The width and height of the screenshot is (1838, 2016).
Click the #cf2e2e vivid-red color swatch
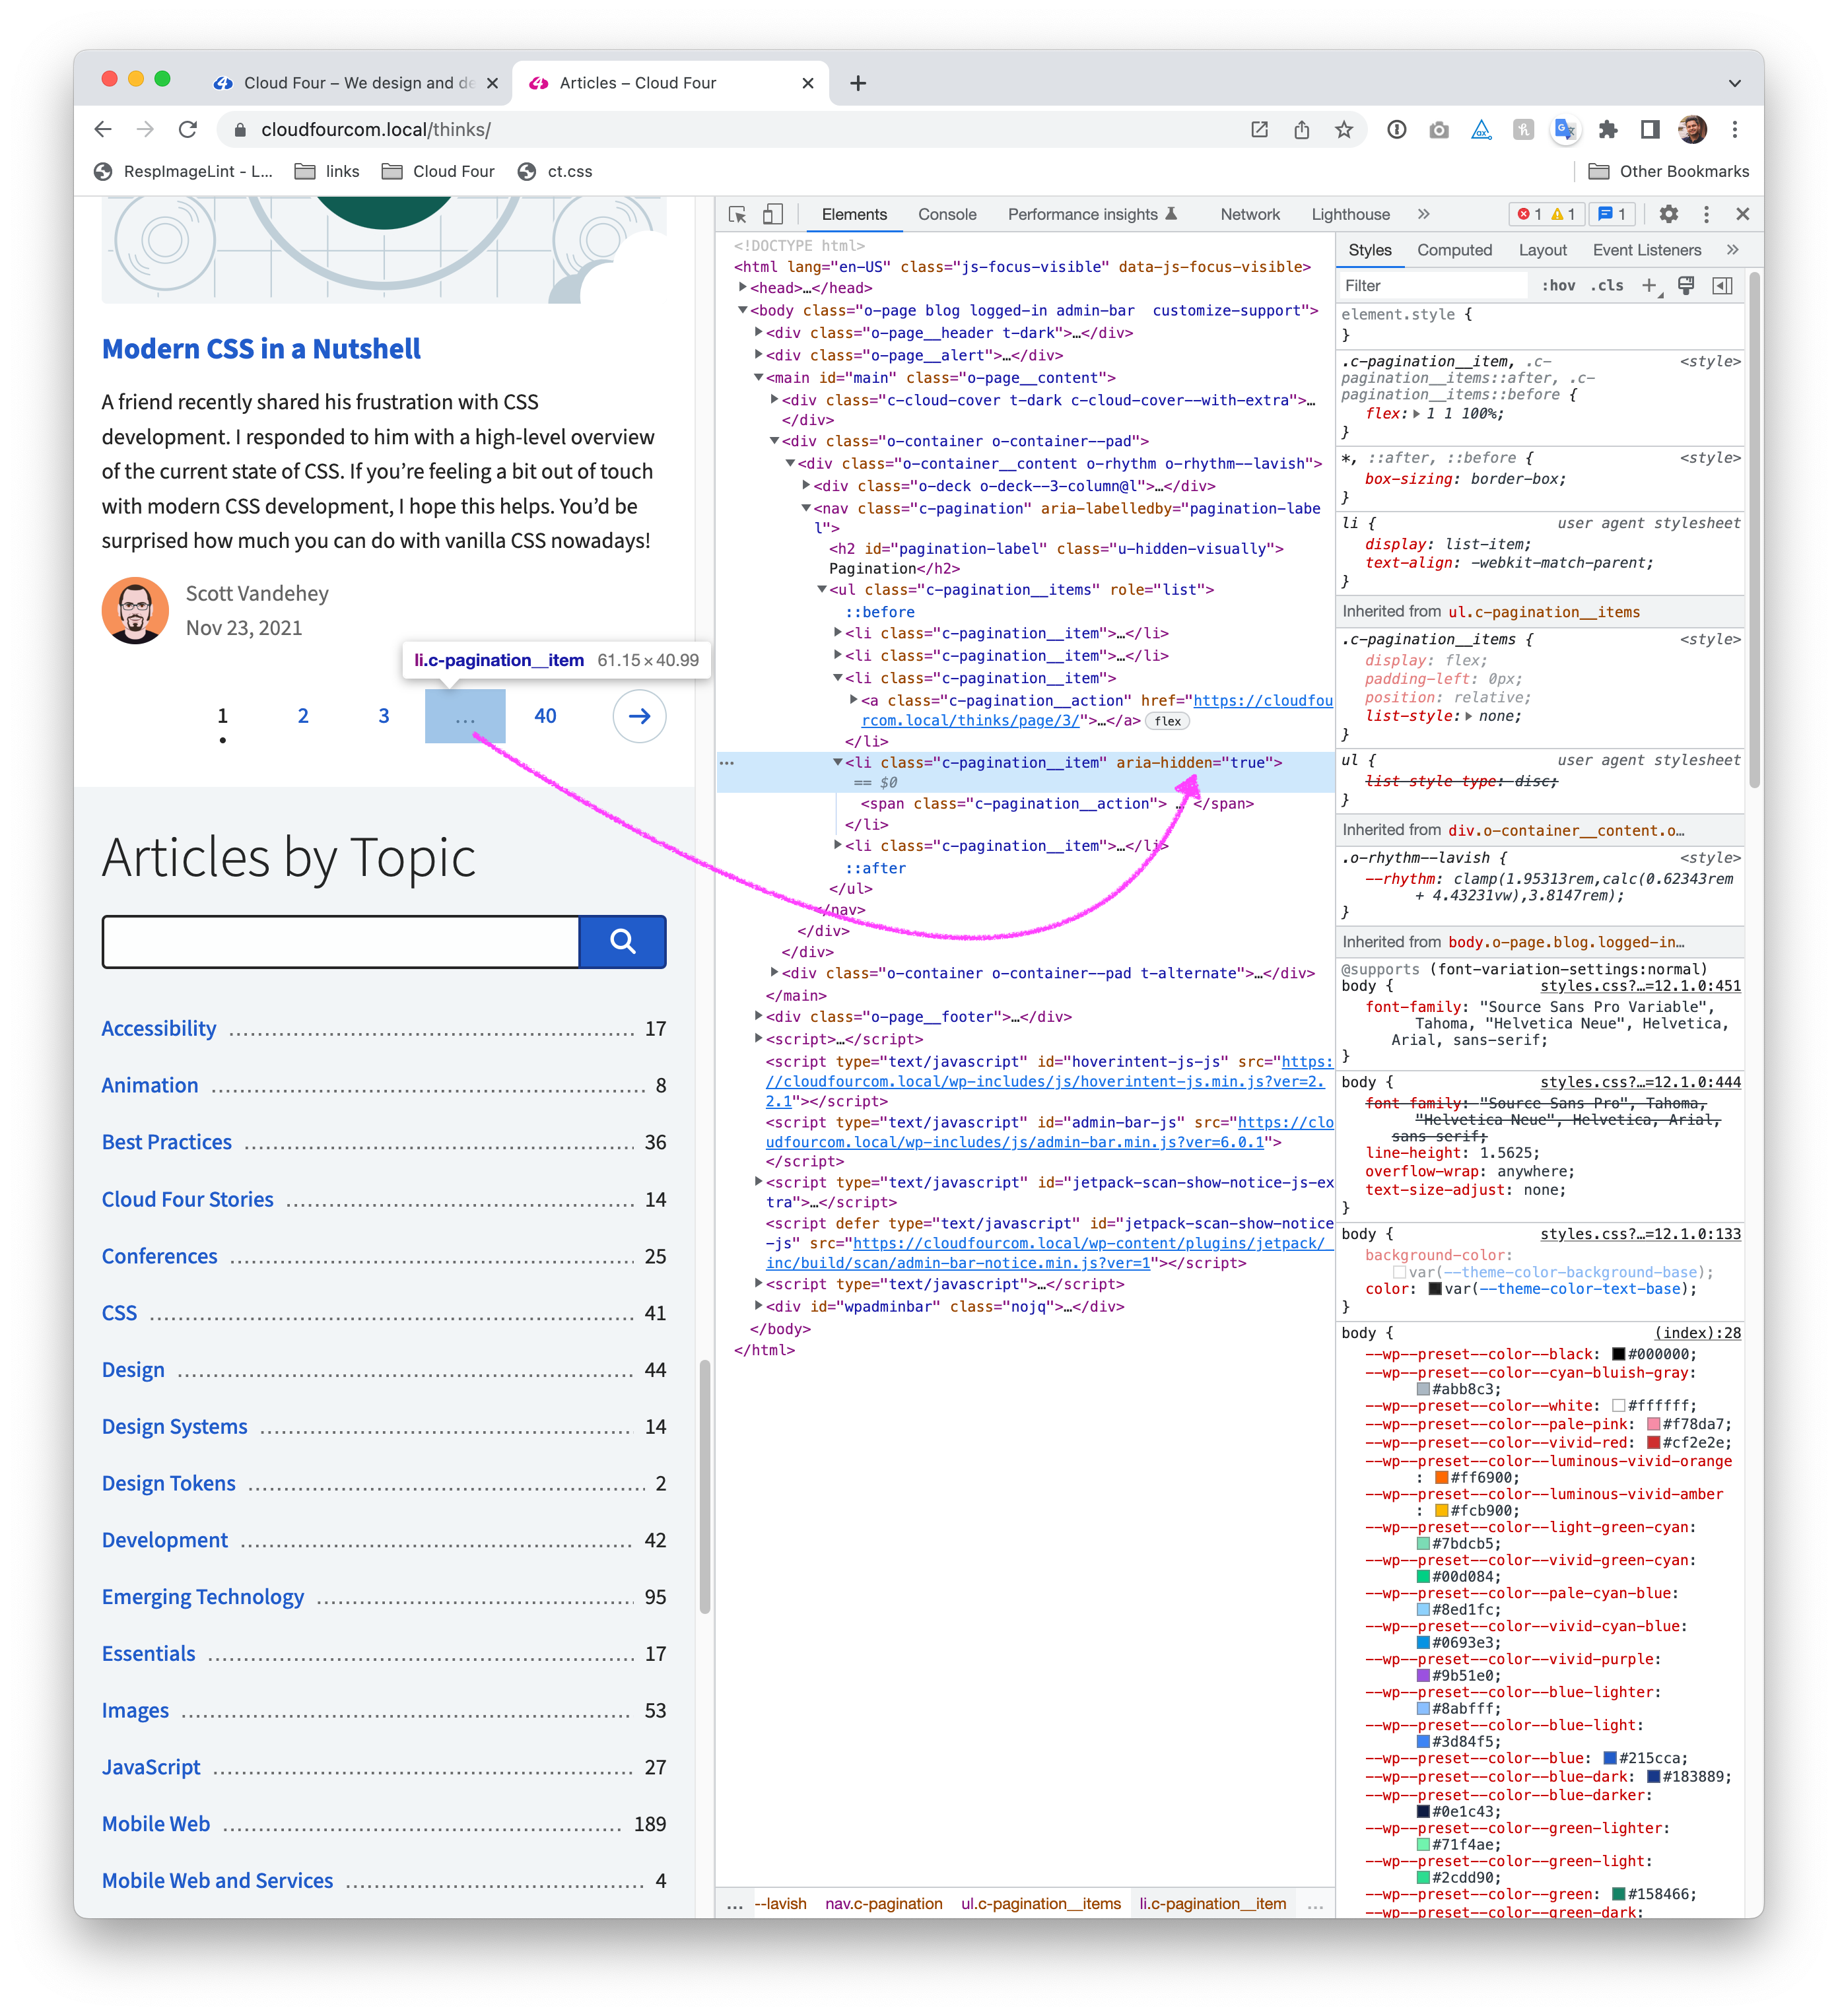click(1653, 1442)
